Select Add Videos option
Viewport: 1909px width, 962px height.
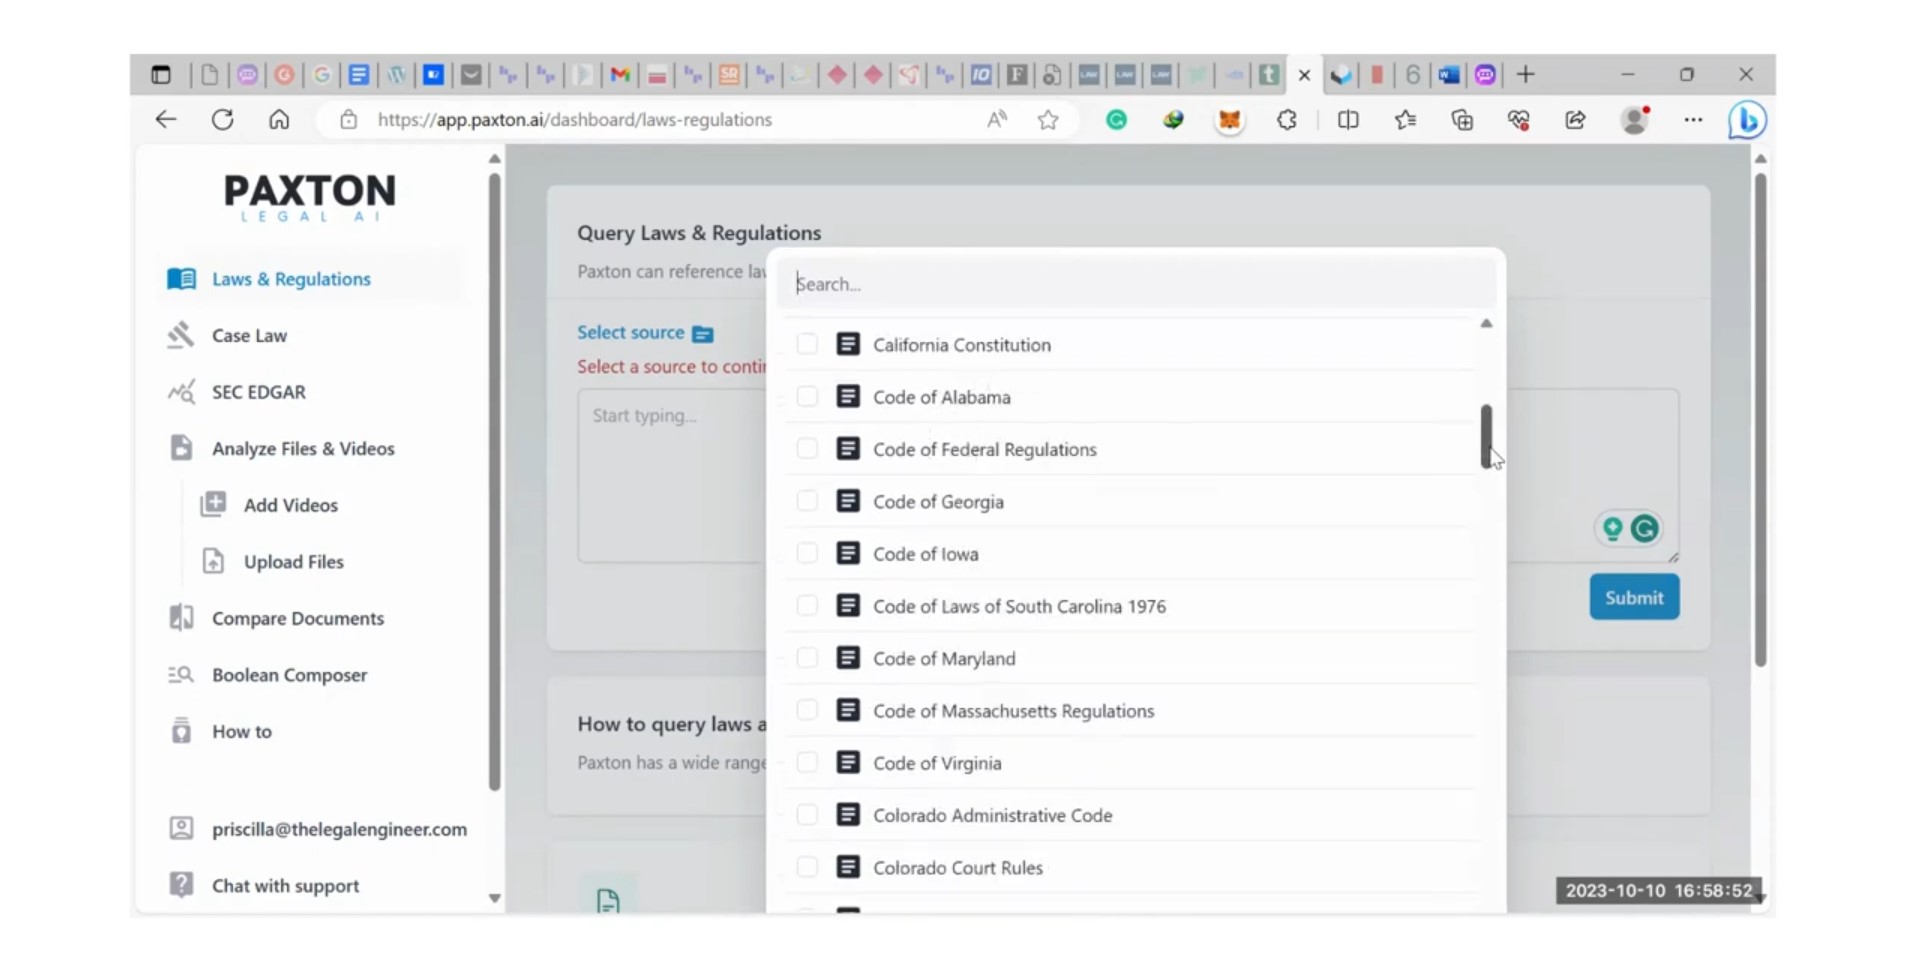291,505
